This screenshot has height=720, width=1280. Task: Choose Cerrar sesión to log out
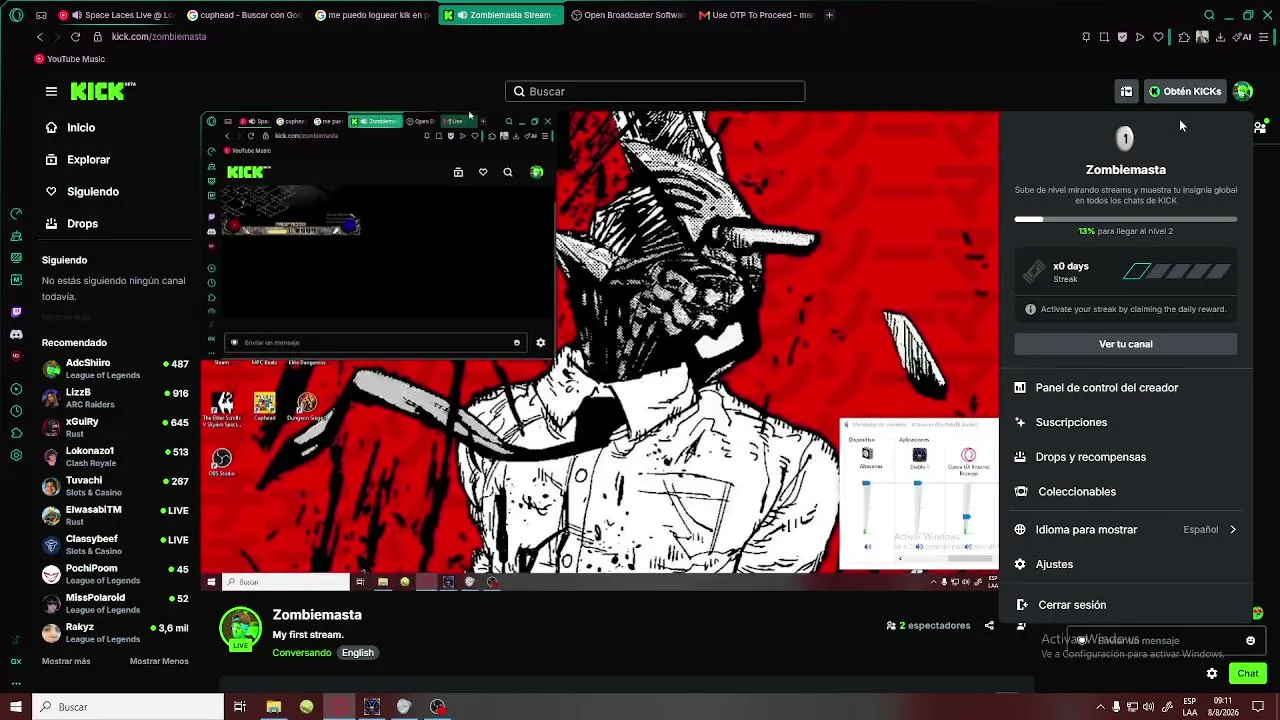click(1126, 605)
